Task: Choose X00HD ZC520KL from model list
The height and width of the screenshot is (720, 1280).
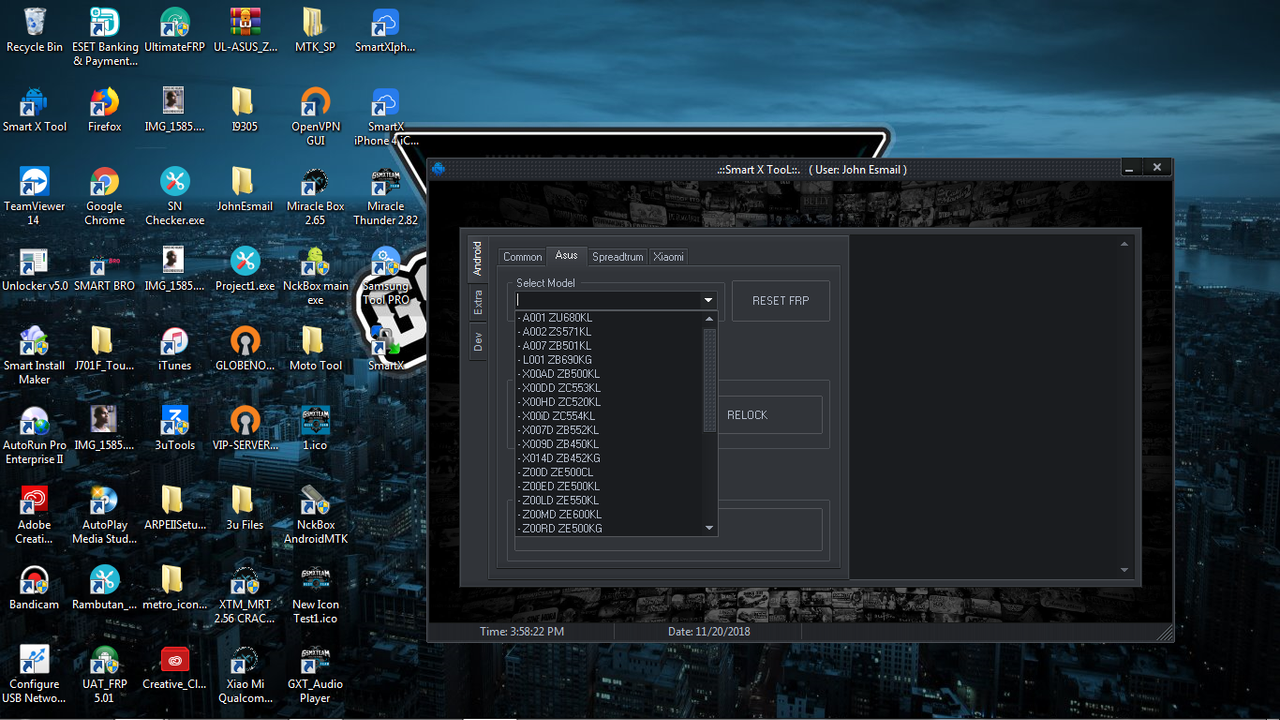Action: click(x=609, y=402)
